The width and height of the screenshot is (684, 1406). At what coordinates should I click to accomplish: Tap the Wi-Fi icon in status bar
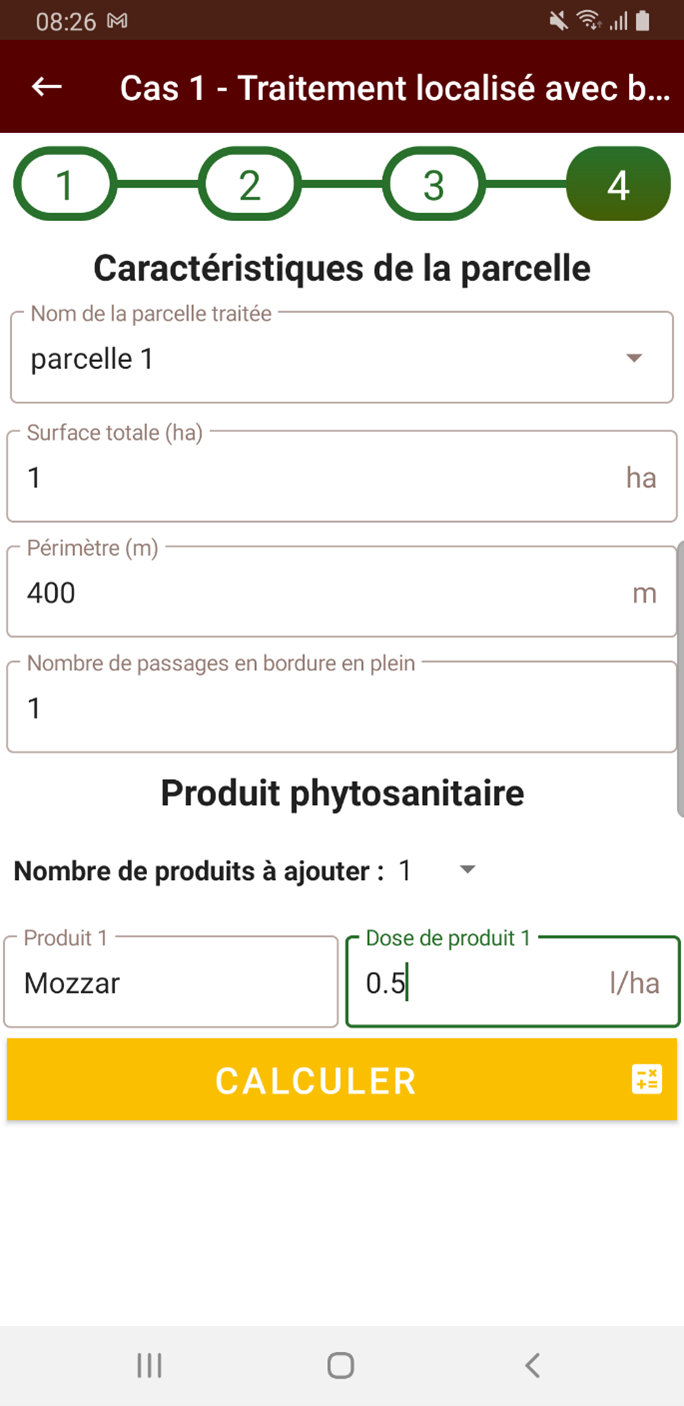[x=589, y=20]
